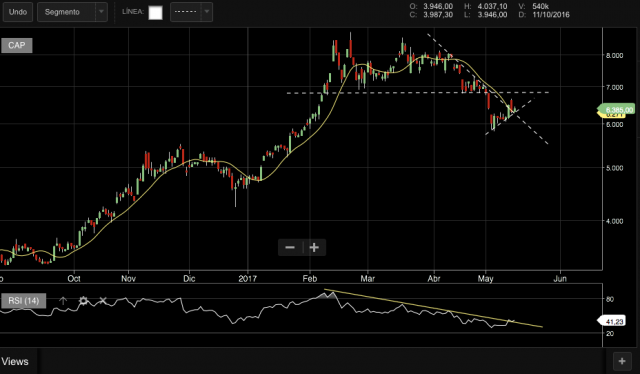Open the Segmento drawing tool dropdown
This screenshot has width=640, height=374.
pyautogui.click(x=72, y=12)
